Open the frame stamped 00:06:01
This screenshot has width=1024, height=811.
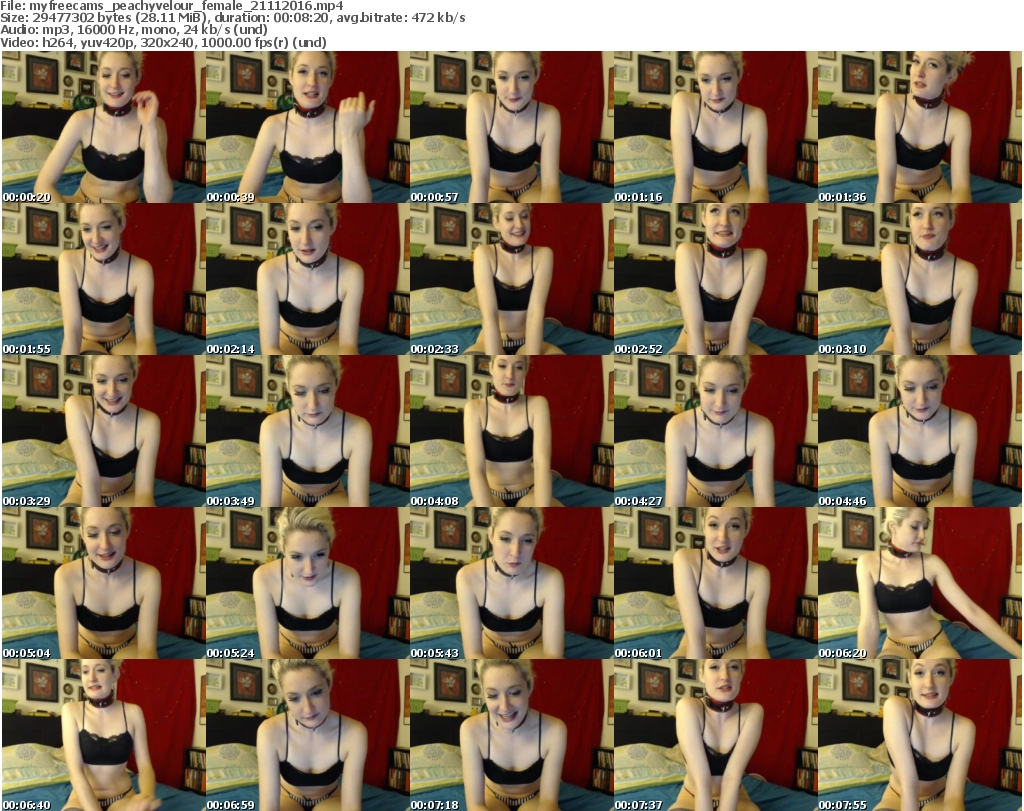[715, 584]
